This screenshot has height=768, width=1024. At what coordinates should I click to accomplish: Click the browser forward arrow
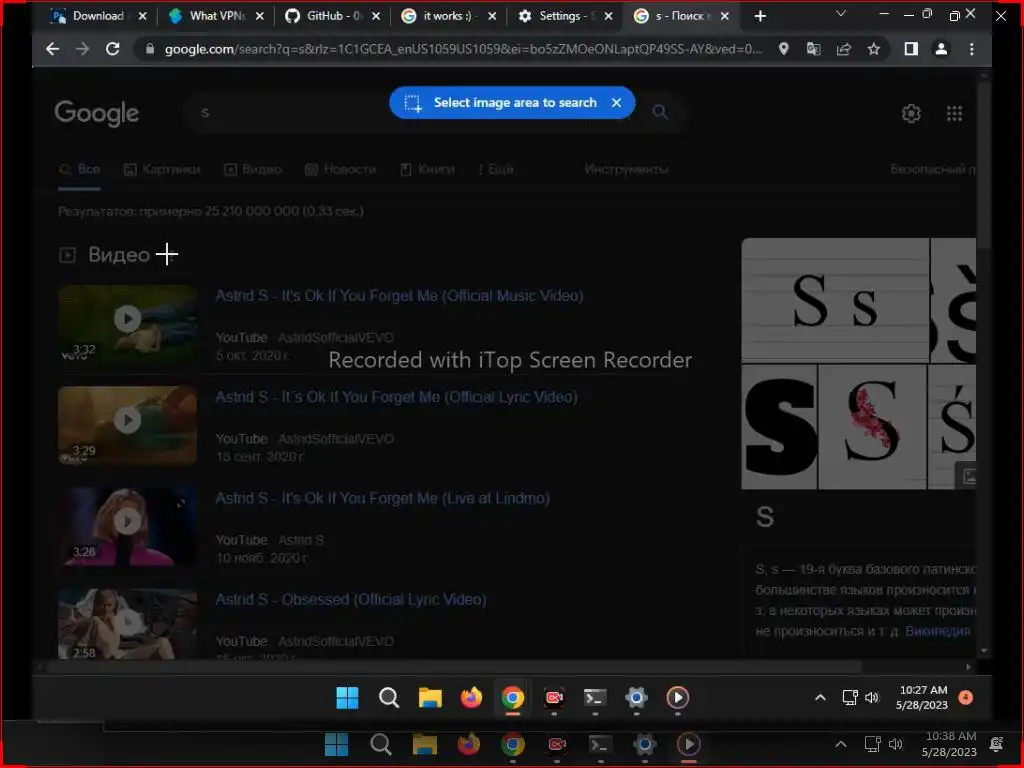pyautogui.click(x=82, y=49)
